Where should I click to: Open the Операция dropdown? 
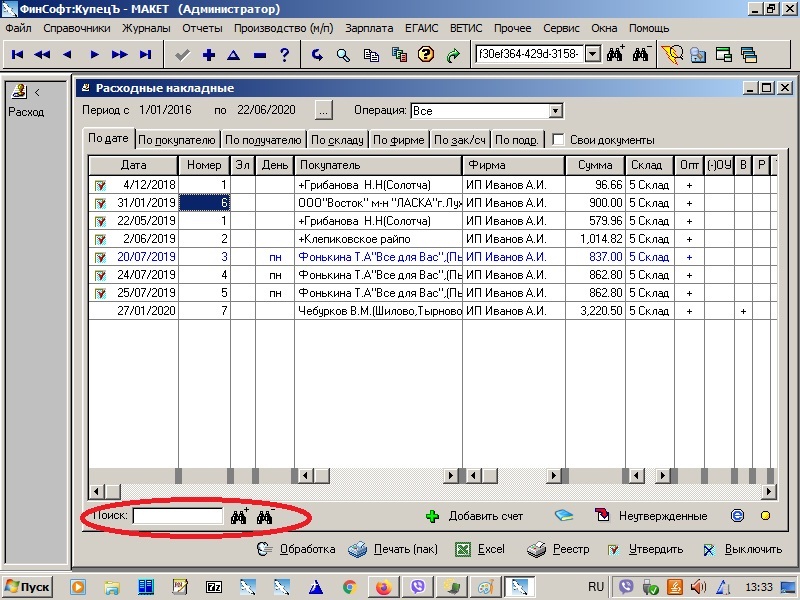[x=555, y=111]
